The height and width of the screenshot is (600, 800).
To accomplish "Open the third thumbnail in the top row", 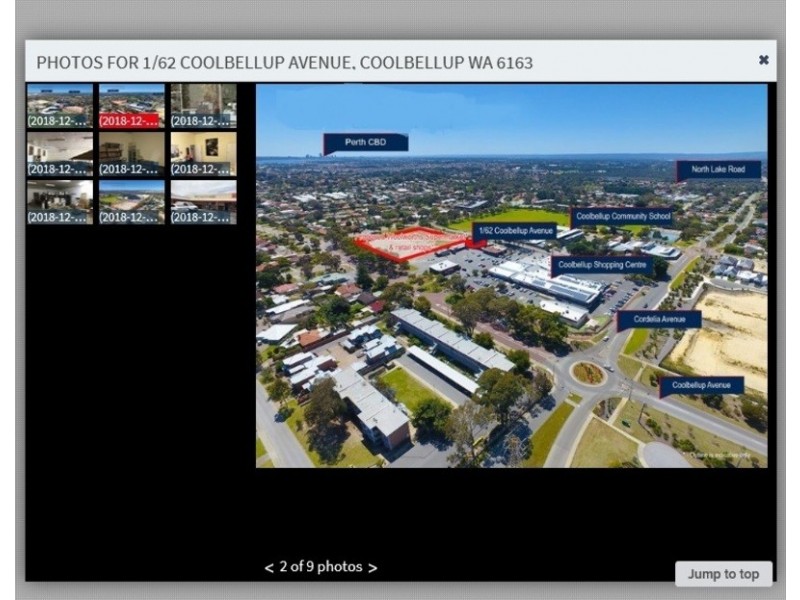I will coord(202,106).
